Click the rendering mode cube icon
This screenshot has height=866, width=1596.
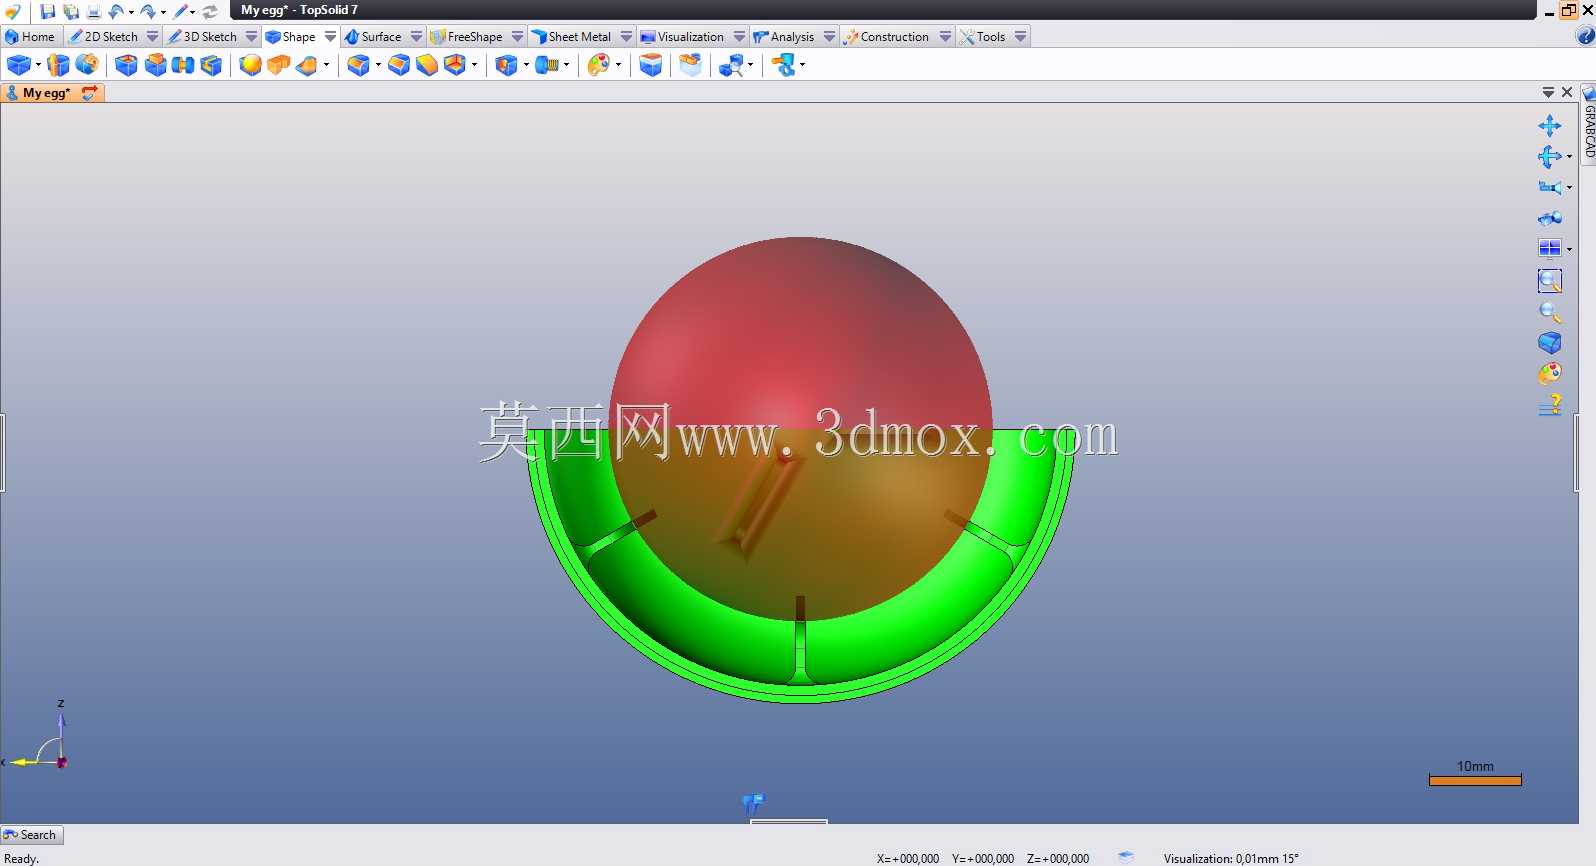coord(1550,343)
